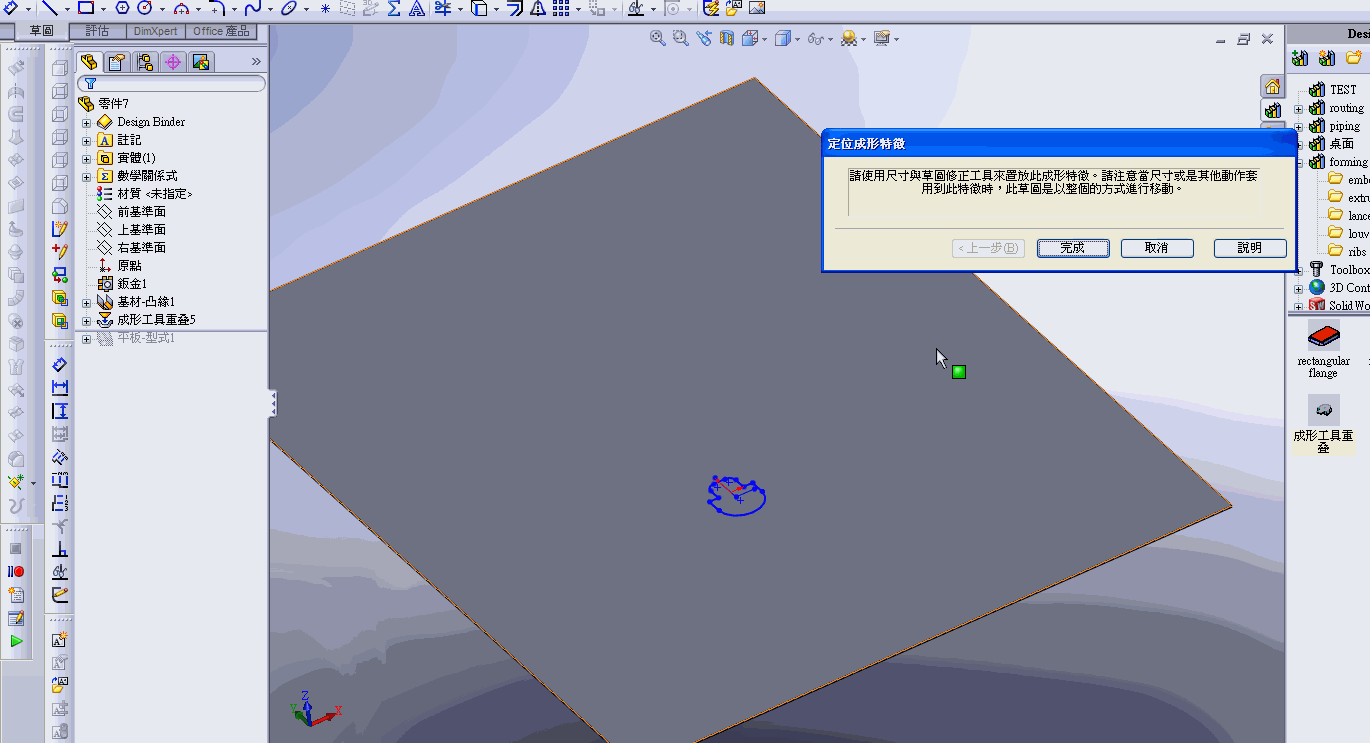Open the Line tool dropdown arrow
This screenshot has height=743, width=1370.
[x=66, y=9]
